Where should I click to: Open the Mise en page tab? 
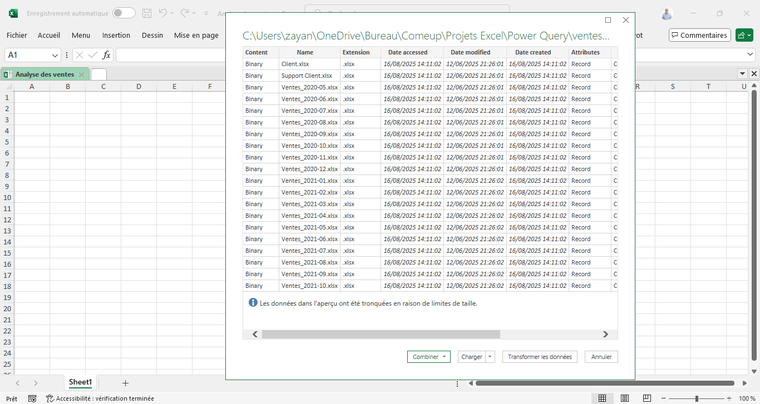click(196, 35)
